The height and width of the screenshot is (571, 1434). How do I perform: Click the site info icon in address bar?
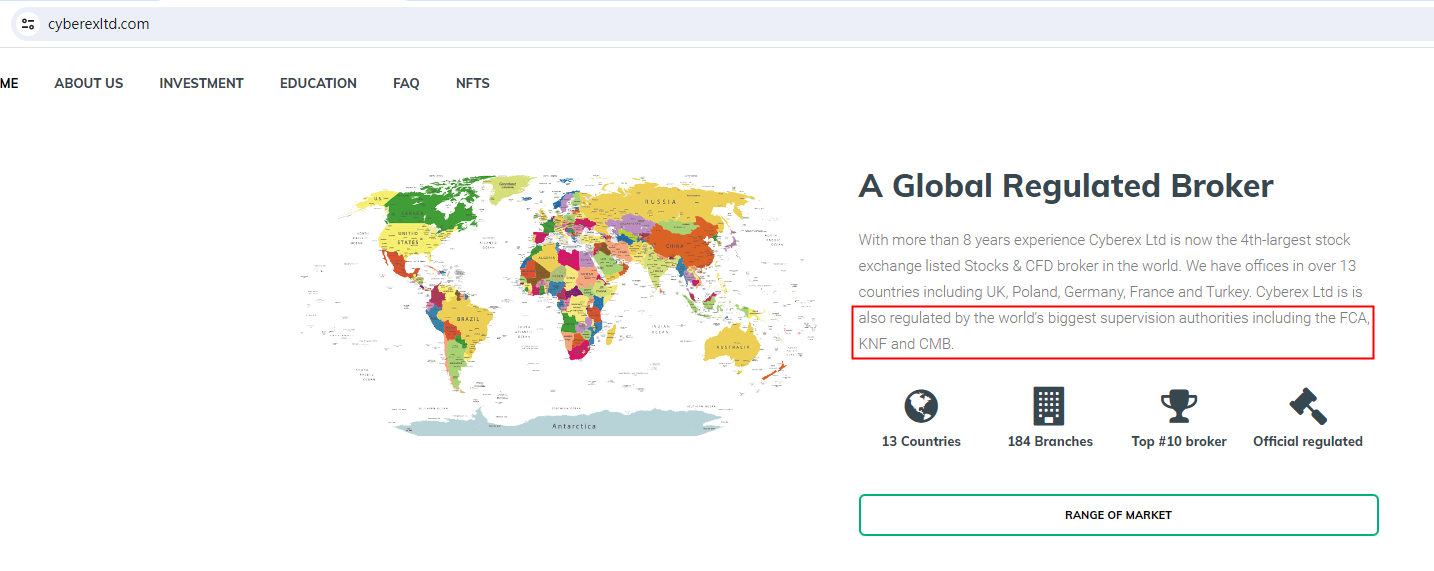tap(28, 24)
